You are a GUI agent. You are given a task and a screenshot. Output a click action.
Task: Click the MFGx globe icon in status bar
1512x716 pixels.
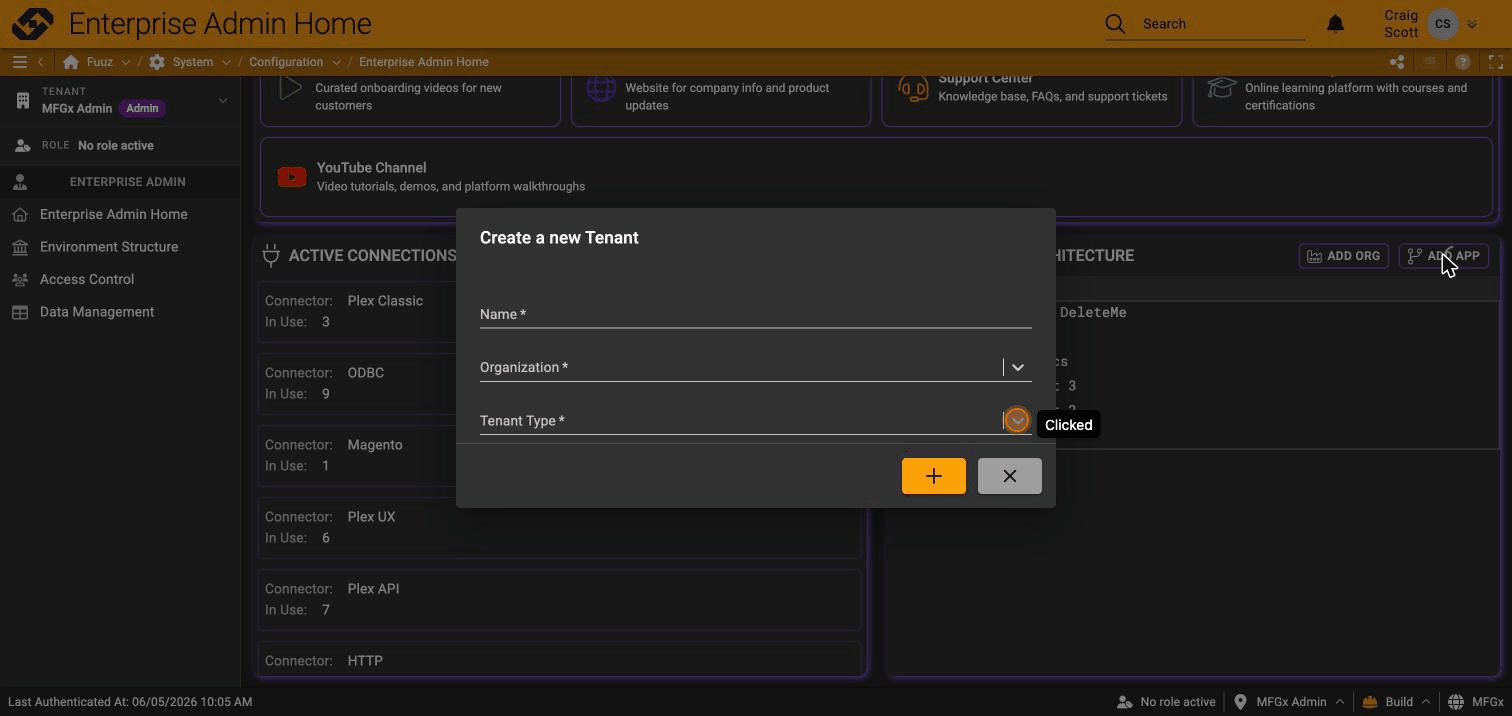coord(1456,702)
